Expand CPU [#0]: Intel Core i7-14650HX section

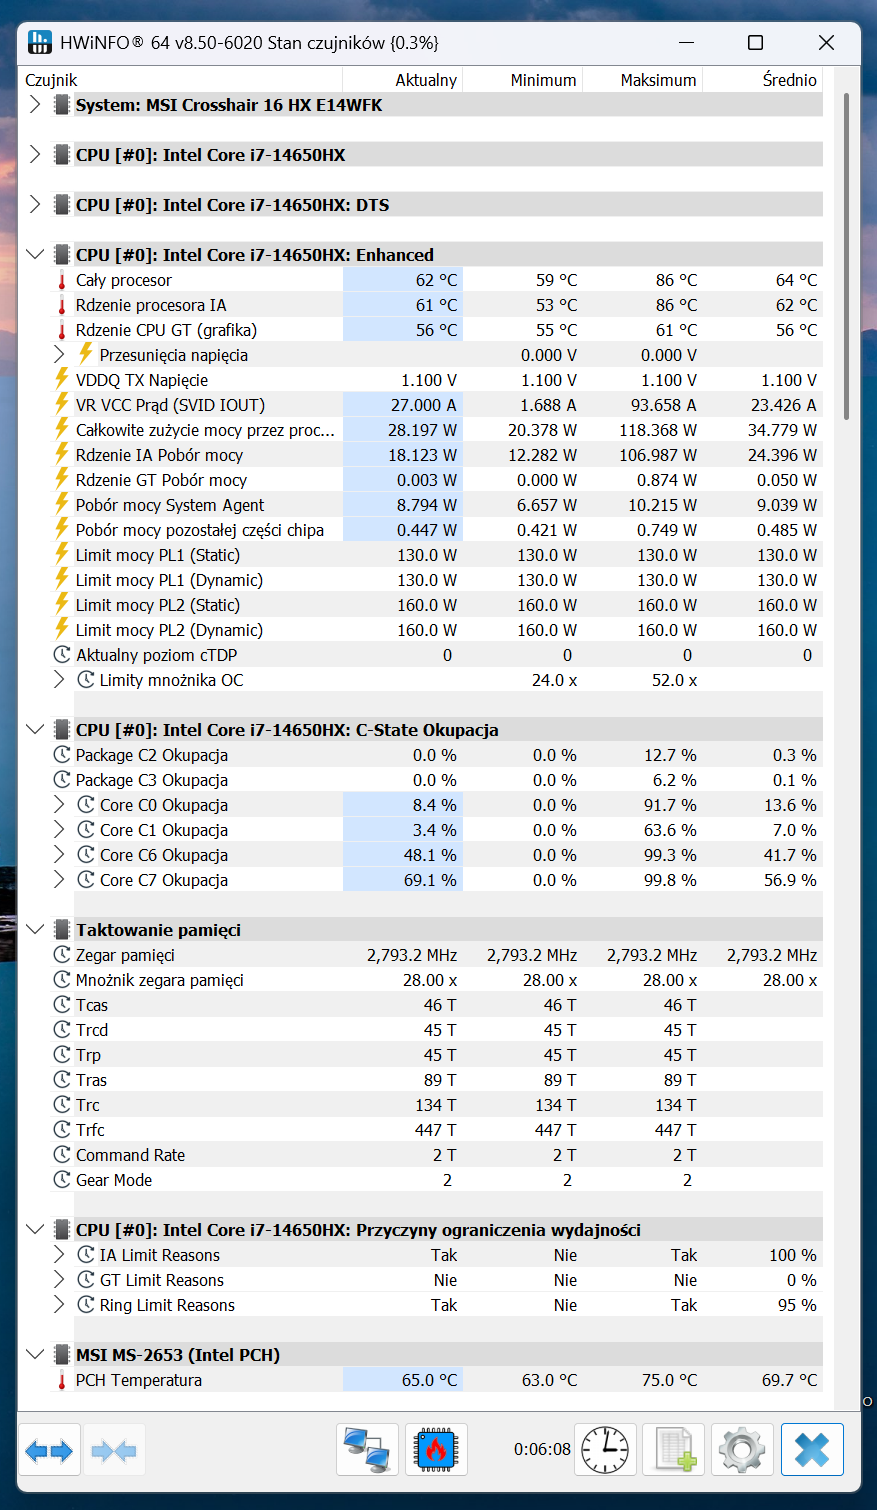point(35,154)
